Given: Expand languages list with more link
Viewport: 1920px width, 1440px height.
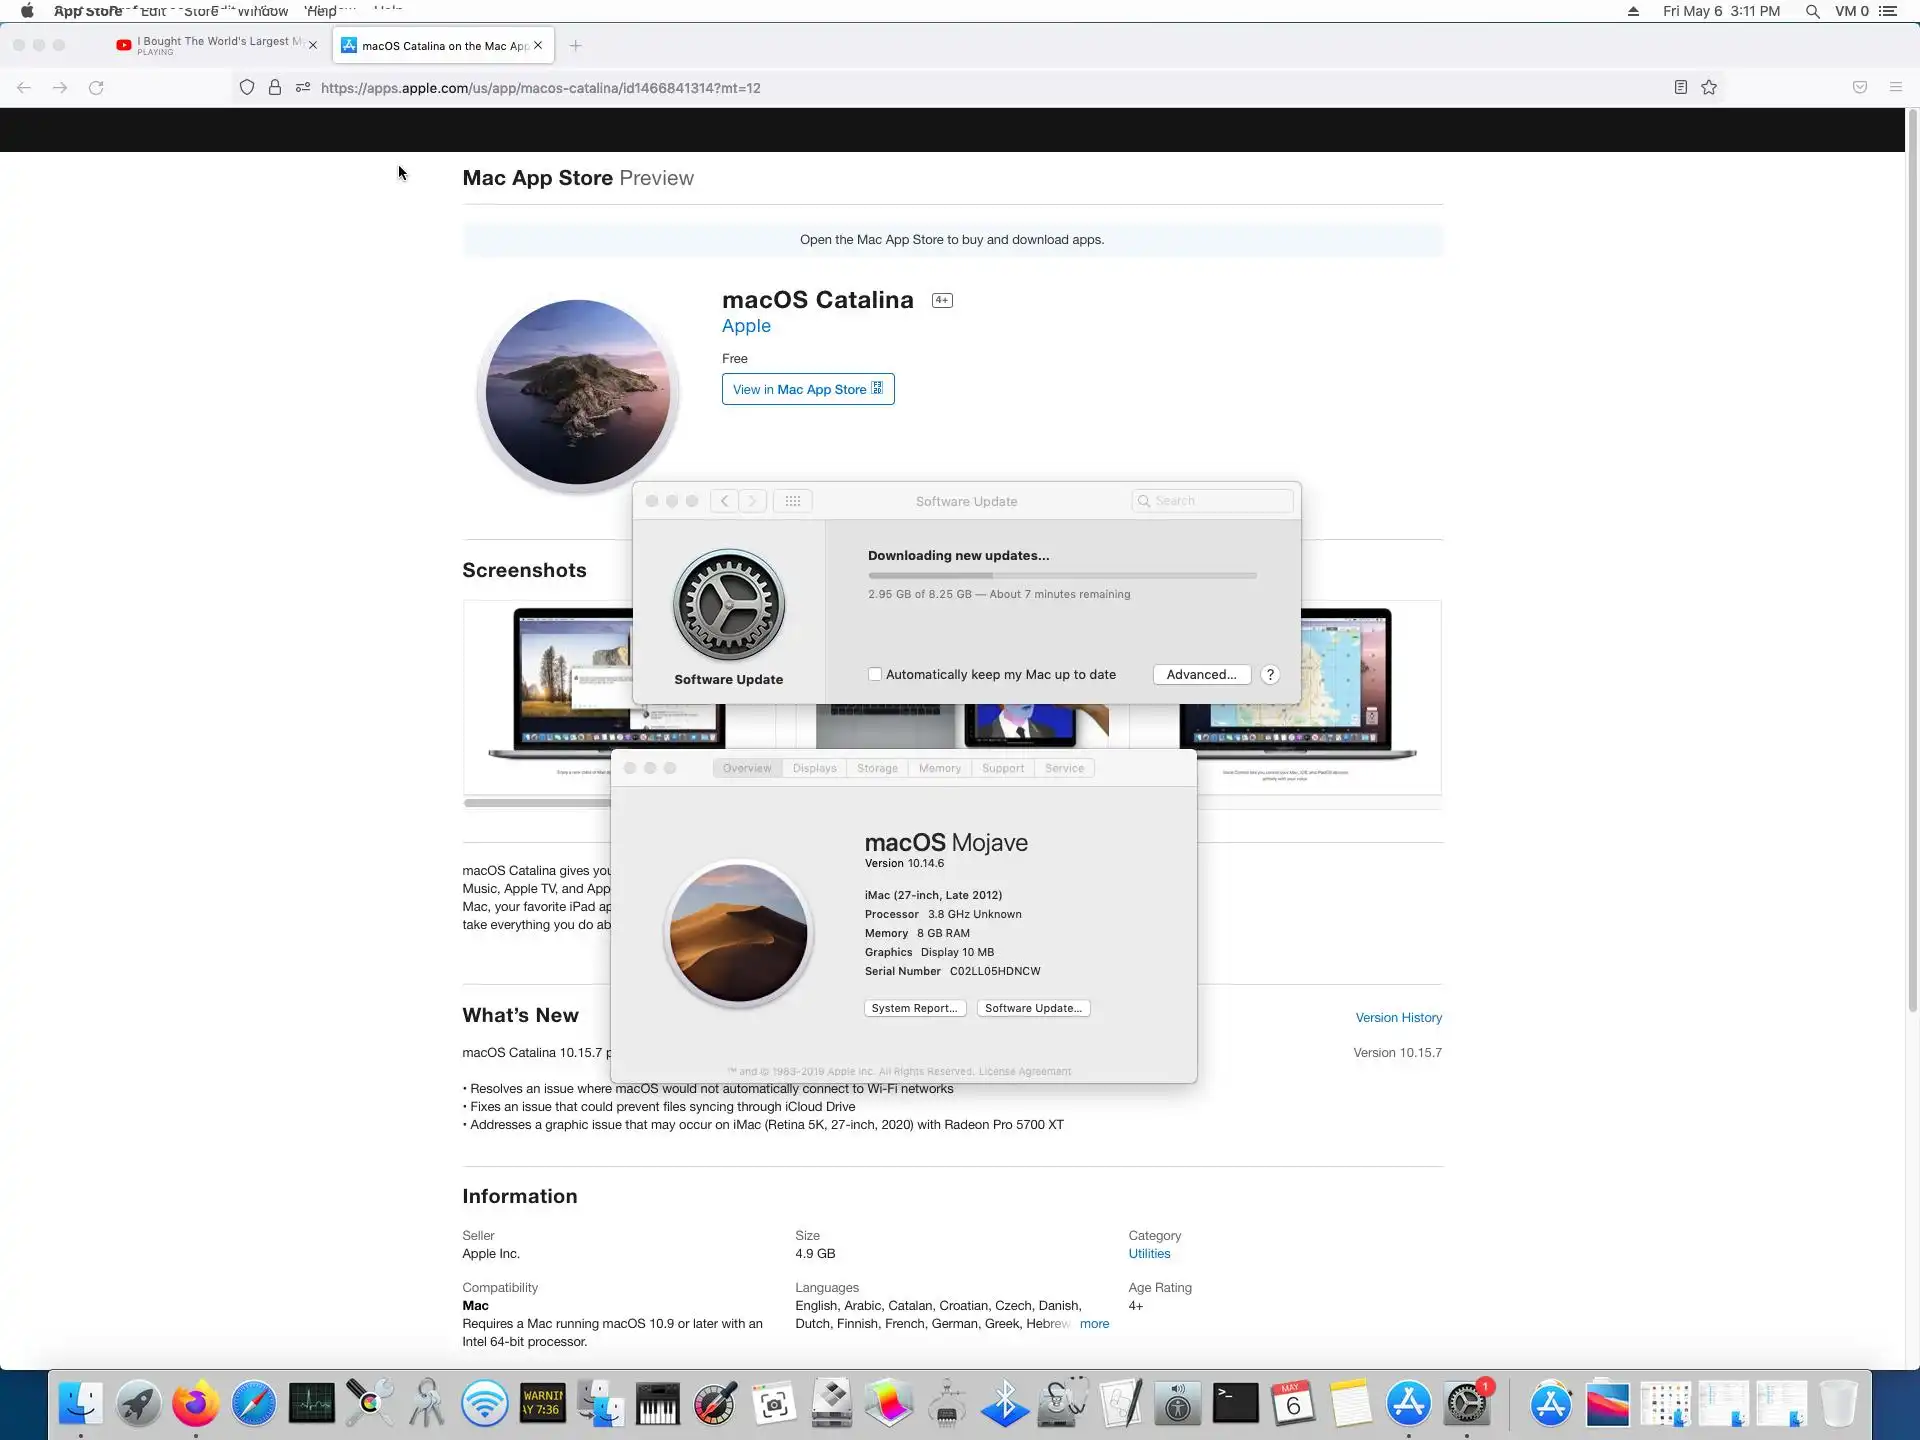Looking at the screenshot, I should pyautogui.click(x=1094, y=1323).
